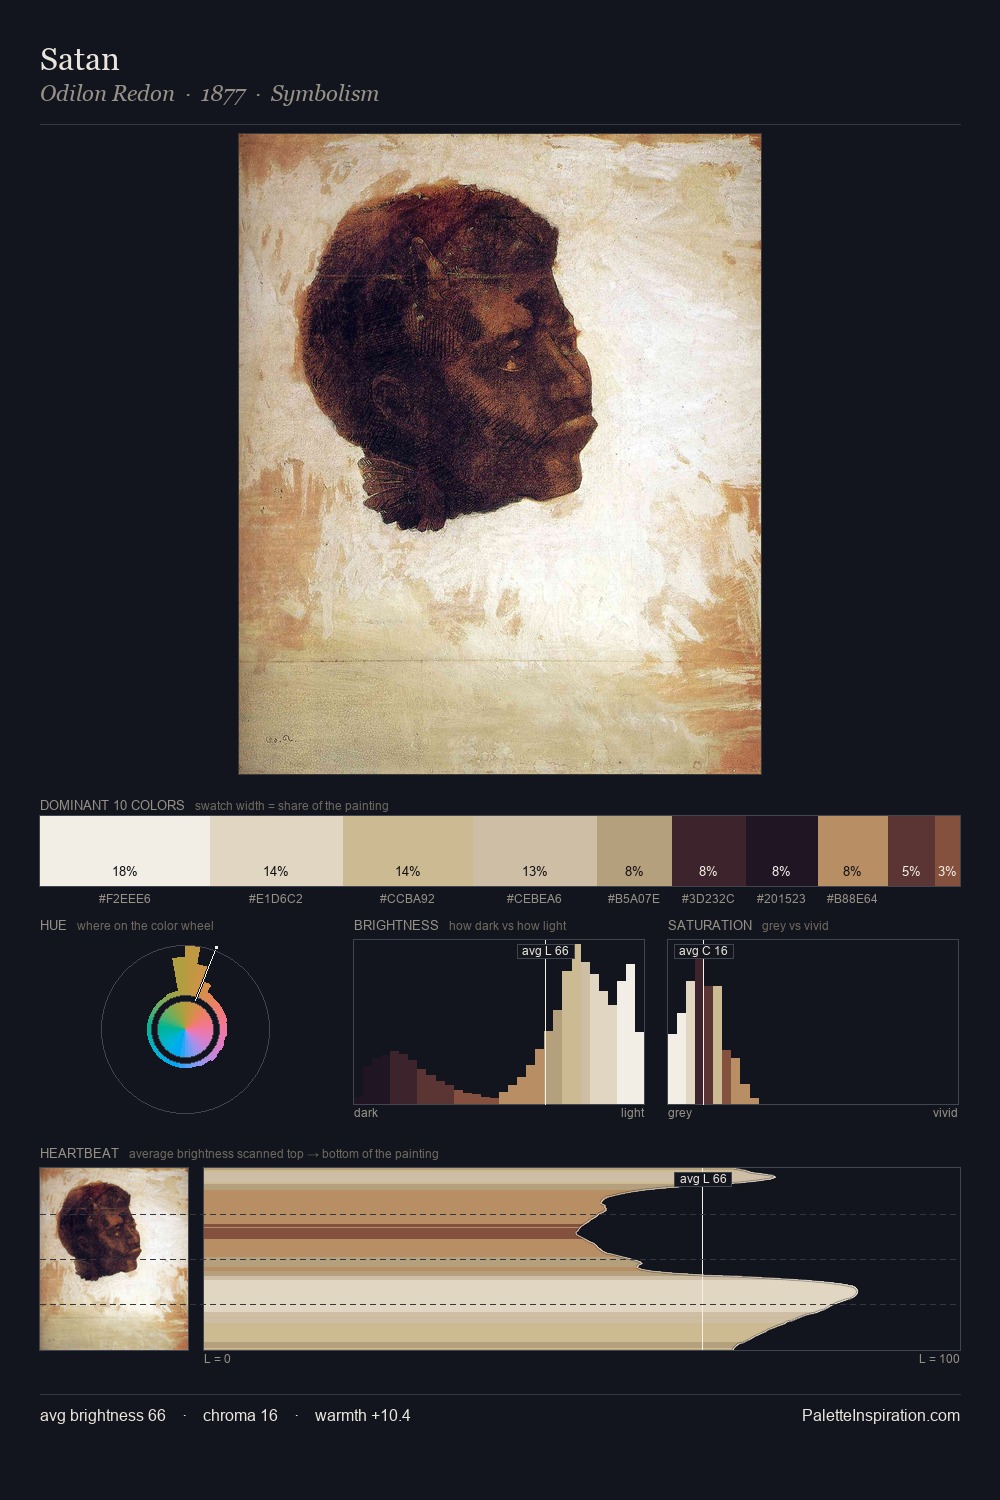The image size is (1000, 1500).
Task: Click the brightness histogram chart
Action: point(499,1022)
